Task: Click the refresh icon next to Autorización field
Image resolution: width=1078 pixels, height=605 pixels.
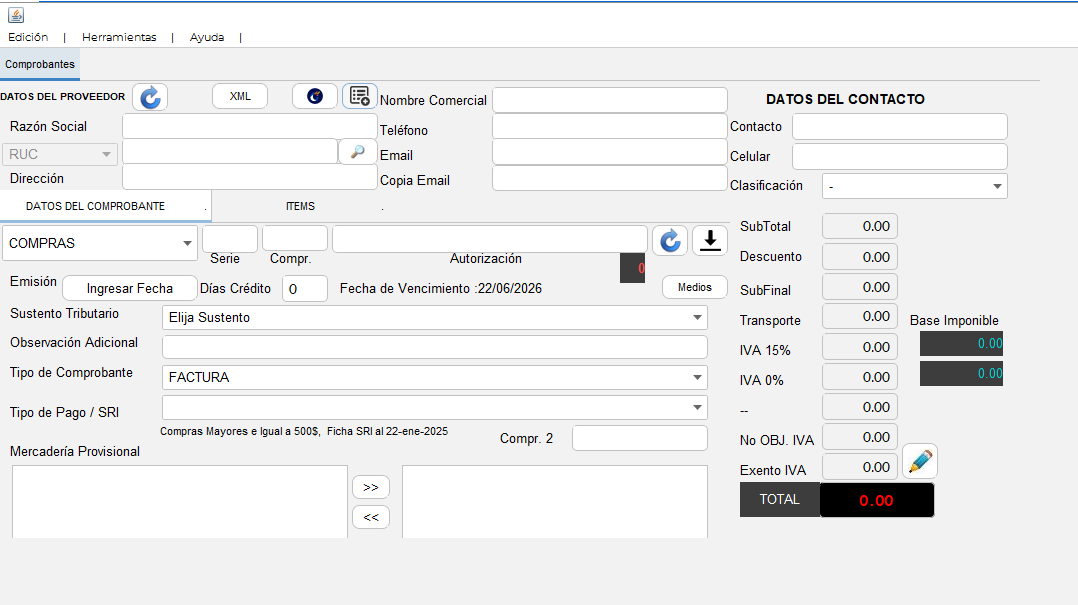Action: (x=670, y=241)
